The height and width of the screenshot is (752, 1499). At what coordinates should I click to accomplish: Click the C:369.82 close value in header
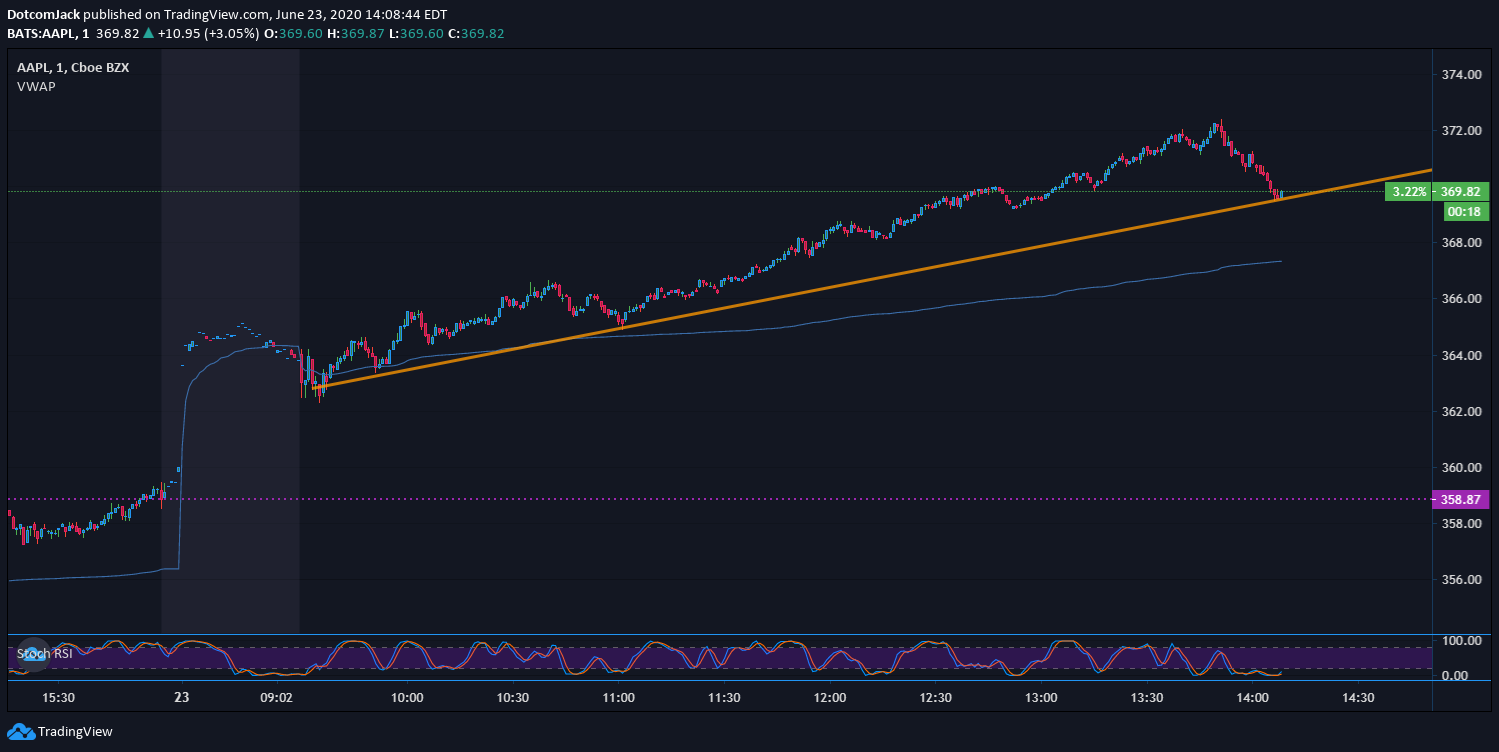476,33
